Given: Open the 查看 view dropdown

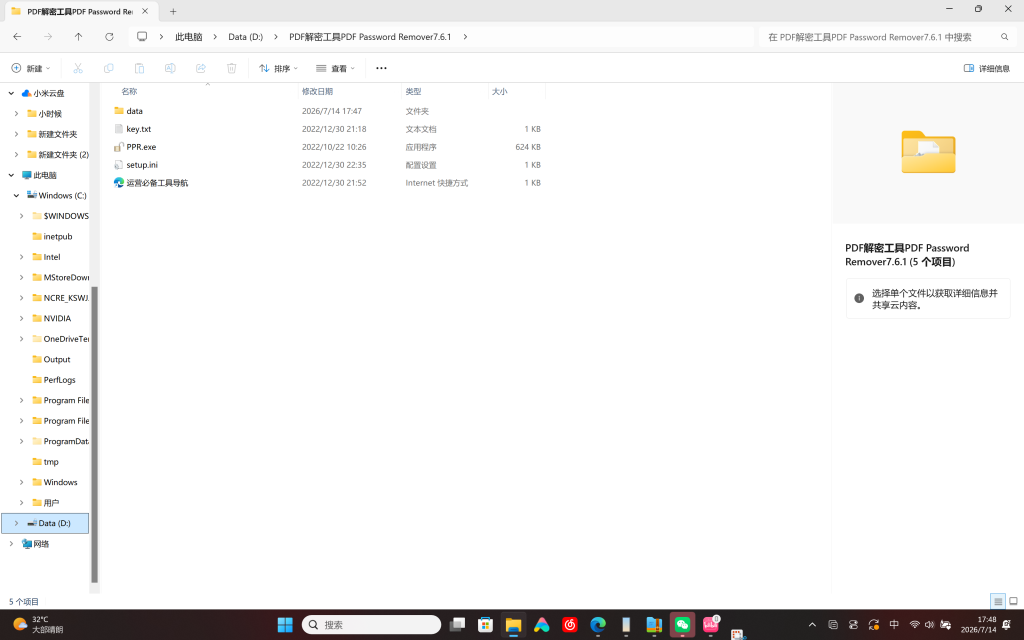Looking at the screenshot, I should 336,68.
